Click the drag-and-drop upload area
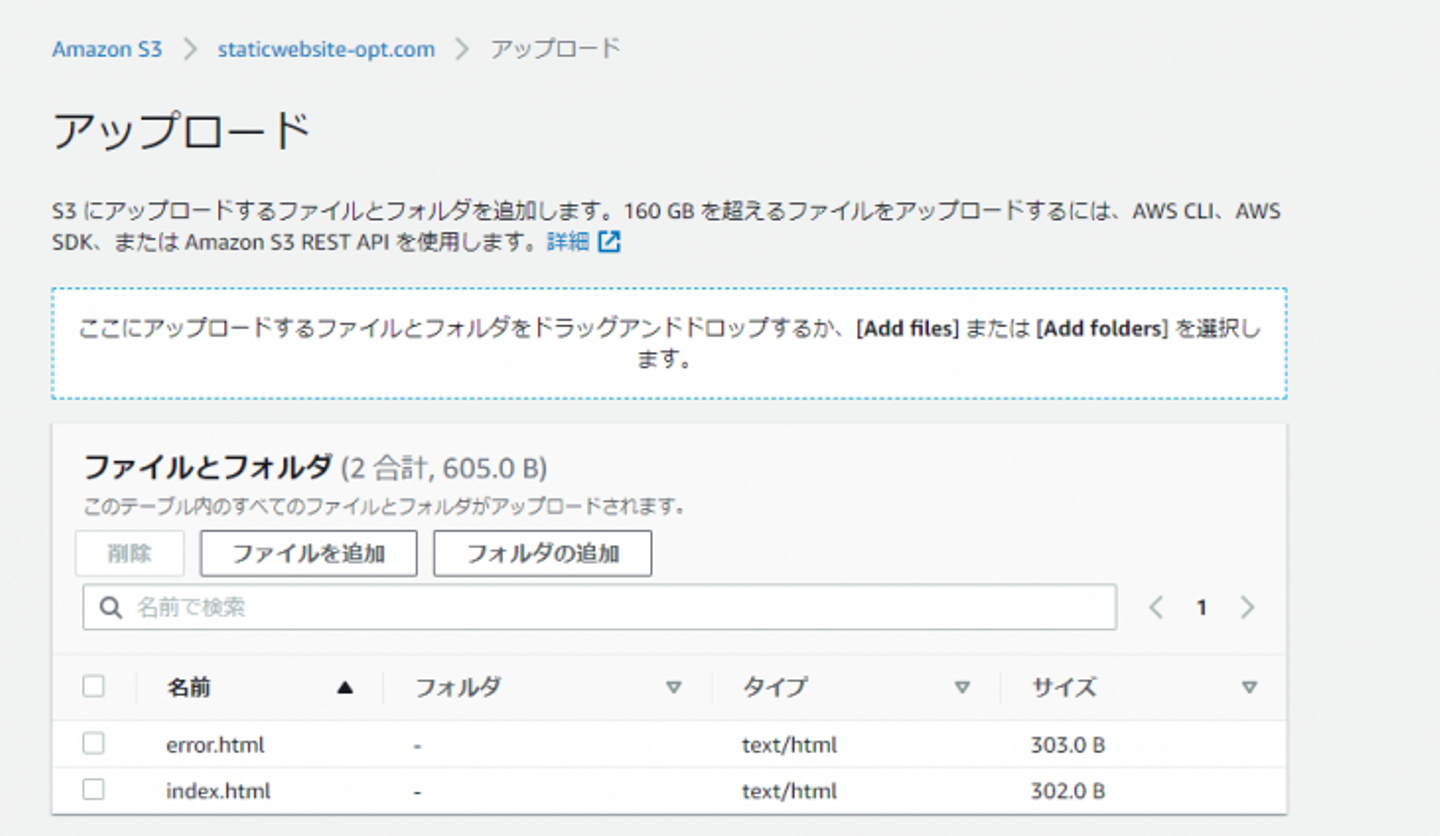Image resolution: width=1440 pixels, height=836 pixels. (669, 343)
